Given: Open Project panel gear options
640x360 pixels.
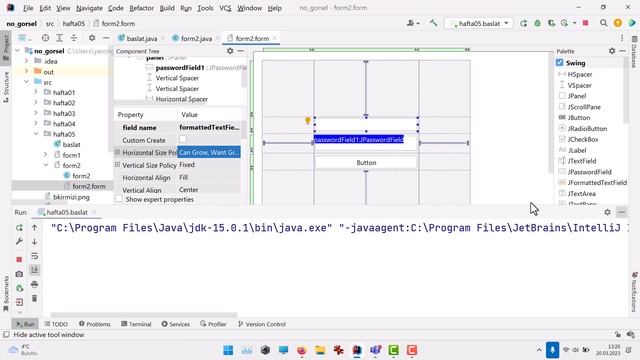Looking at the screenshot, I should [x=92, y=38].
